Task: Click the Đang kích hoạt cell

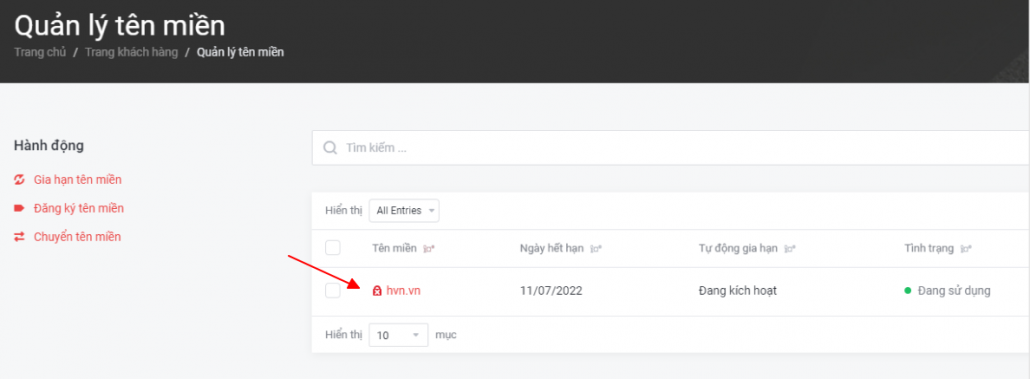Action: click(x=738, y=290)
